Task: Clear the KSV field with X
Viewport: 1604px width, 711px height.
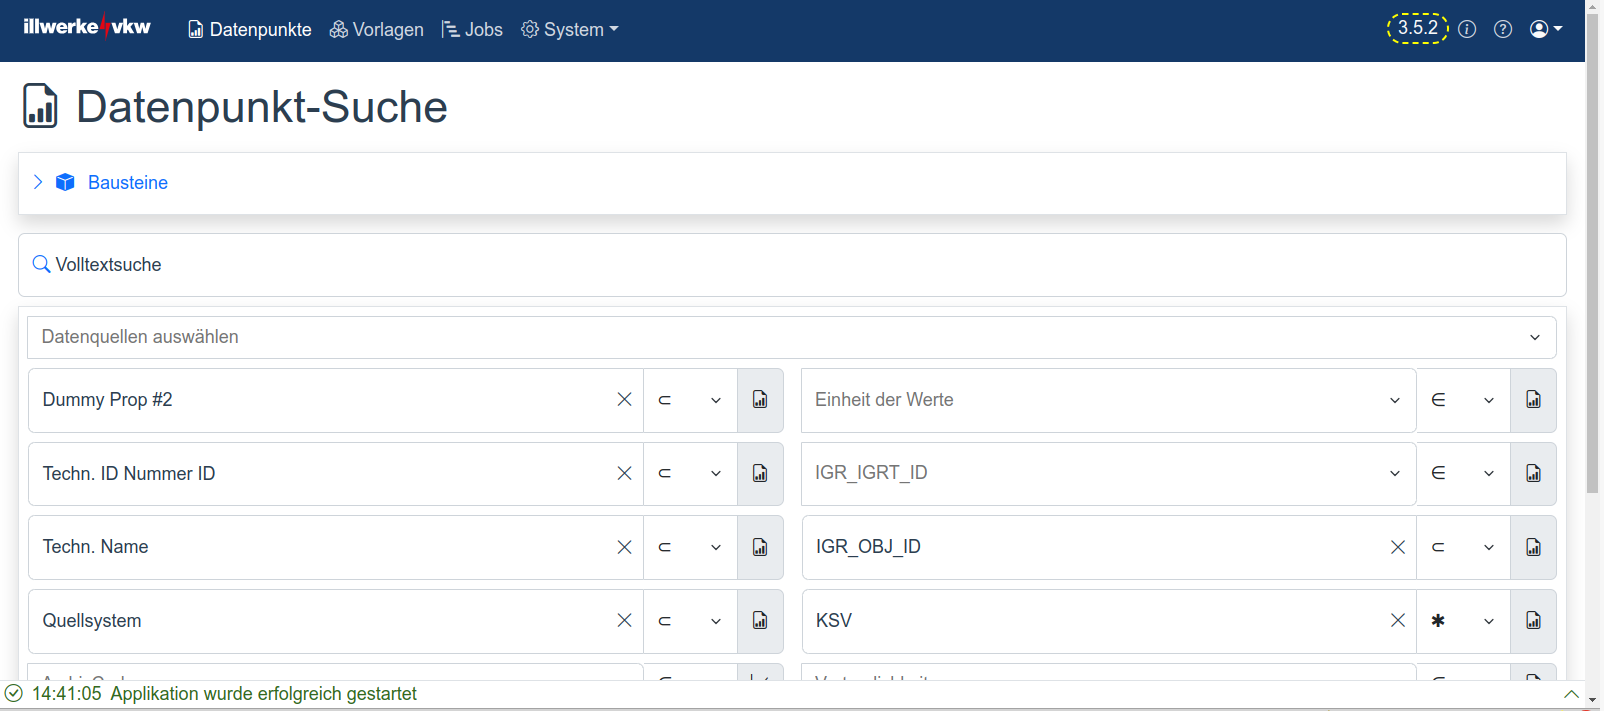Action: (1397, 621)
